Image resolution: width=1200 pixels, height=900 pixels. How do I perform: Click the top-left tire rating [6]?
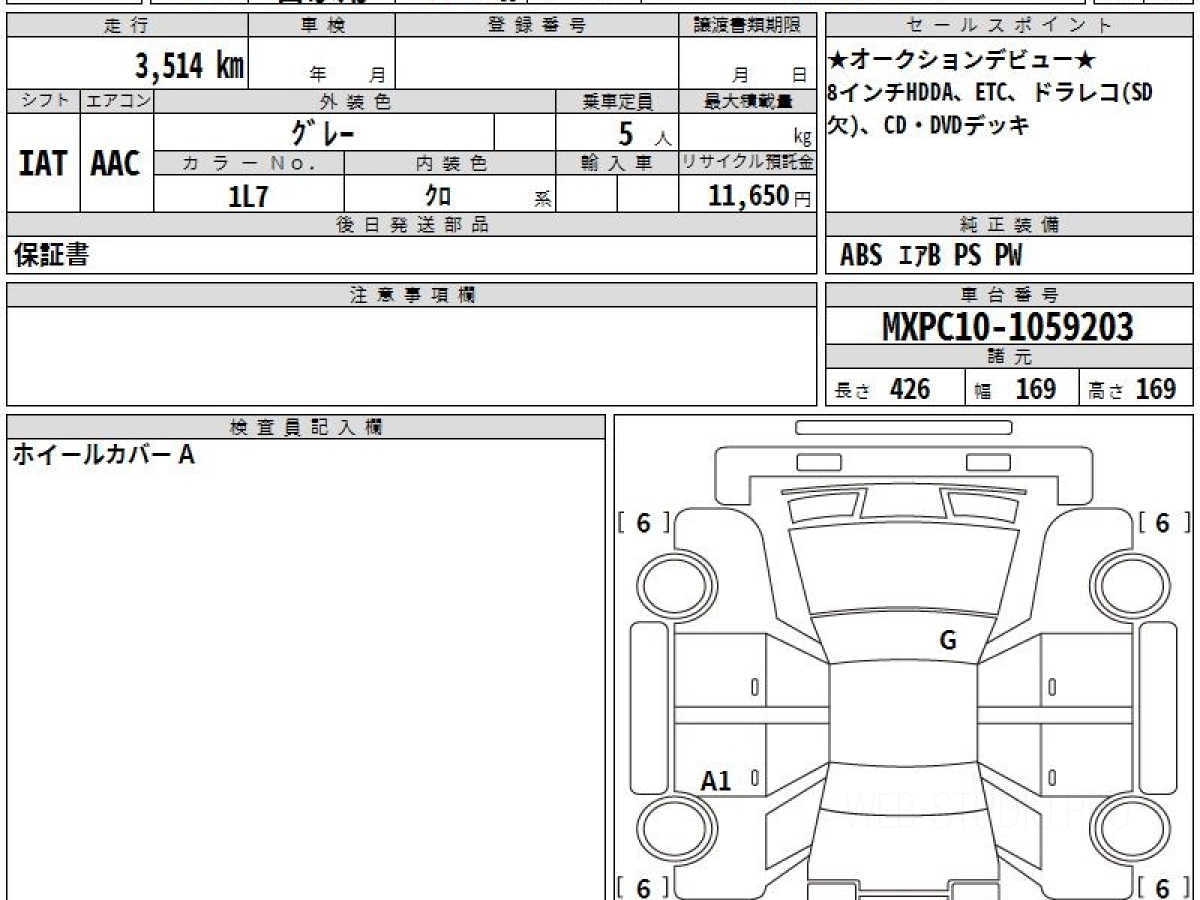pyautogui.click(x=644, y=523)
